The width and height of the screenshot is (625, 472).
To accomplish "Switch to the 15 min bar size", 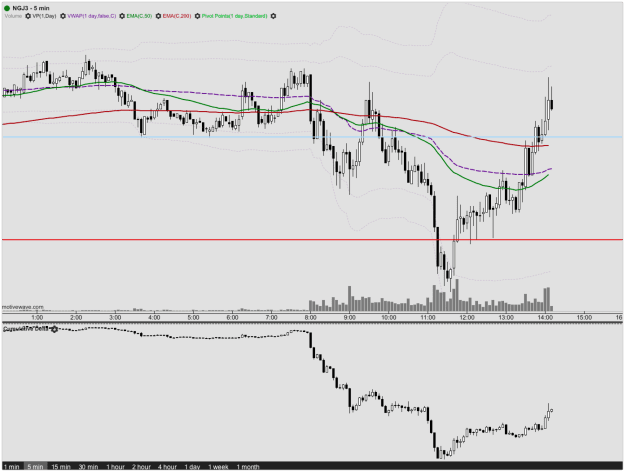I will pyautogui.click(x=61, y=466).
